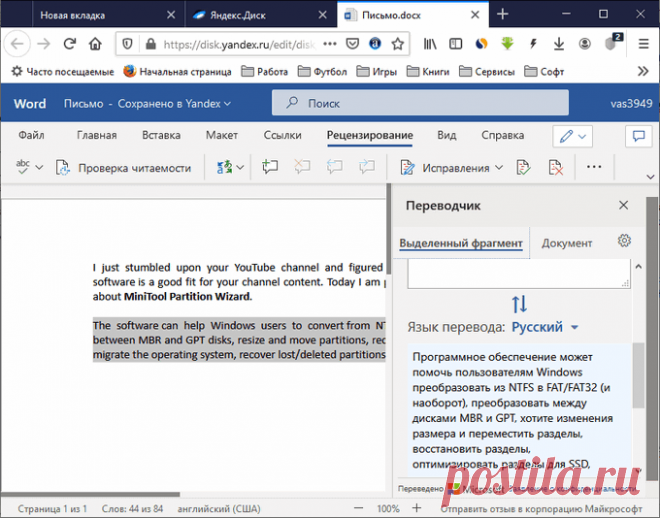Open the Файл menu tab
The height and width of the screenshot is (518, 660).
[31, 135]
